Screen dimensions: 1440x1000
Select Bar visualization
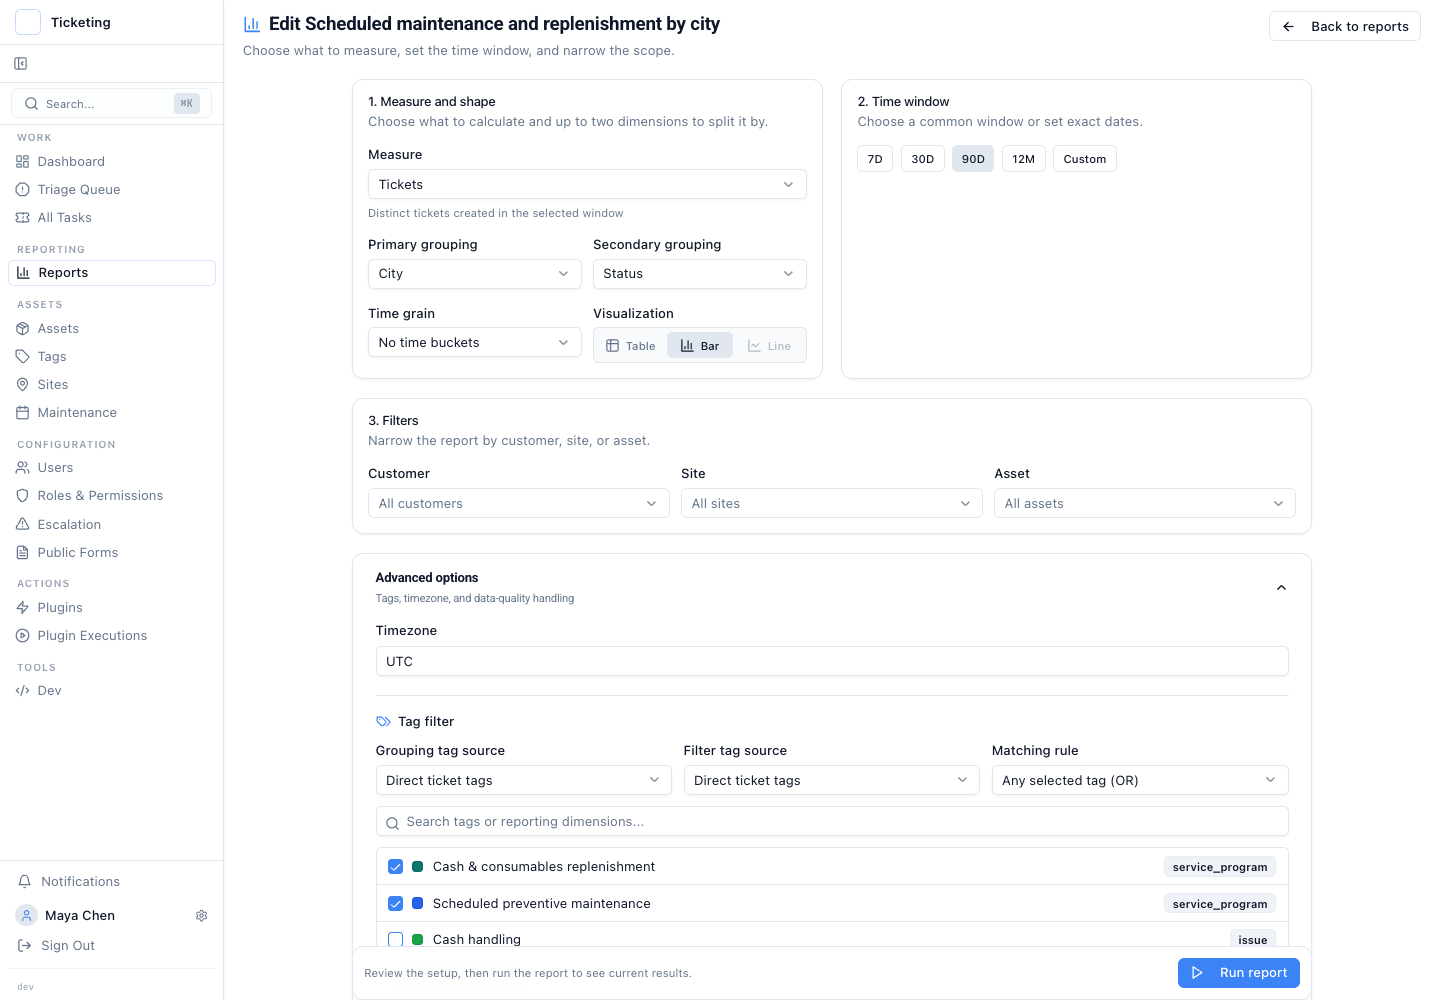(x=700, y=346)
